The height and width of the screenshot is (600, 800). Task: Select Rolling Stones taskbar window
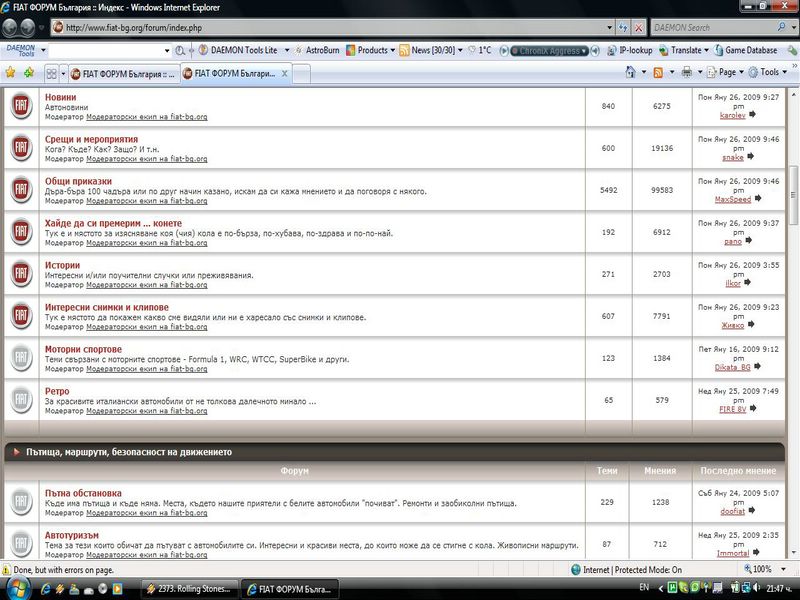pos(191,586)
